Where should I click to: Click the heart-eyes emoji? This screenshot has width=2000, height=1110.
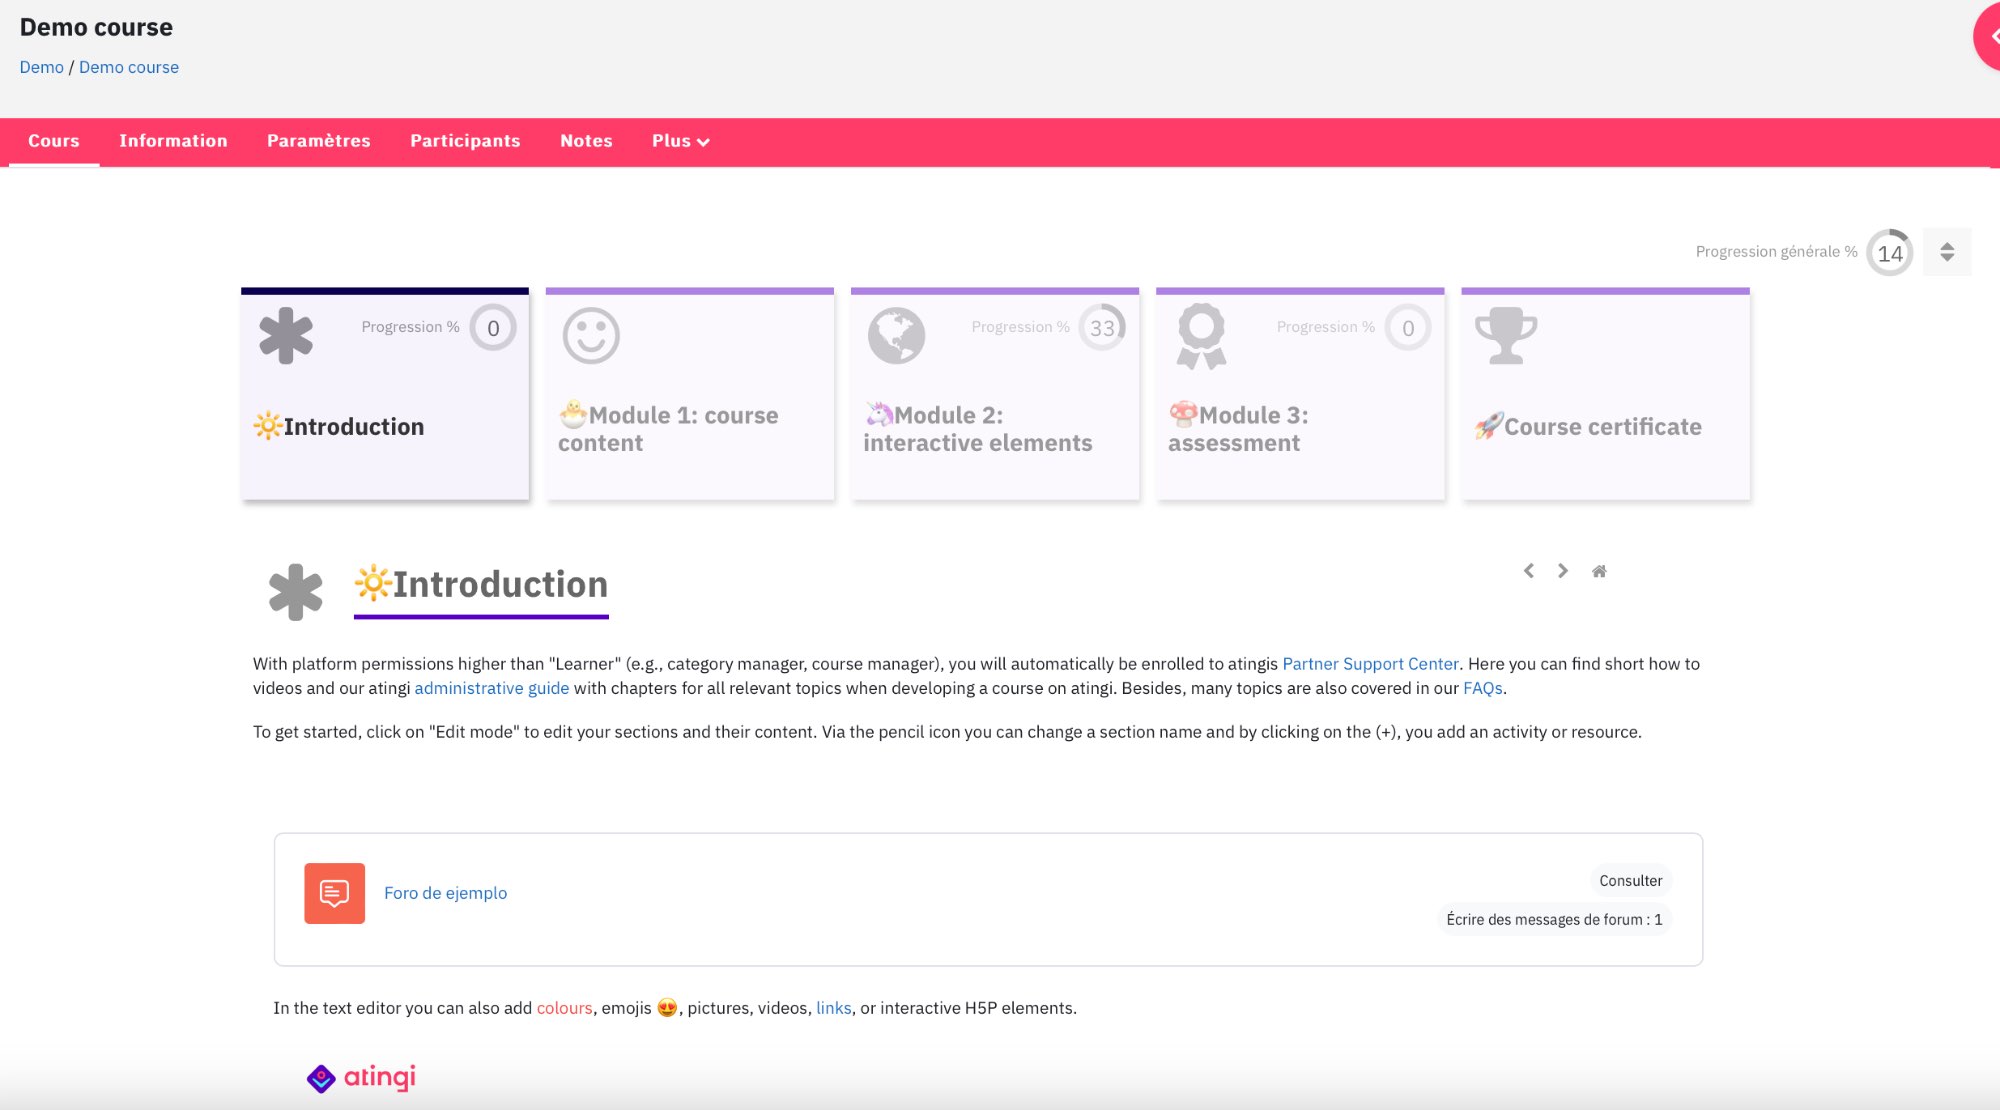[667, 1008]
